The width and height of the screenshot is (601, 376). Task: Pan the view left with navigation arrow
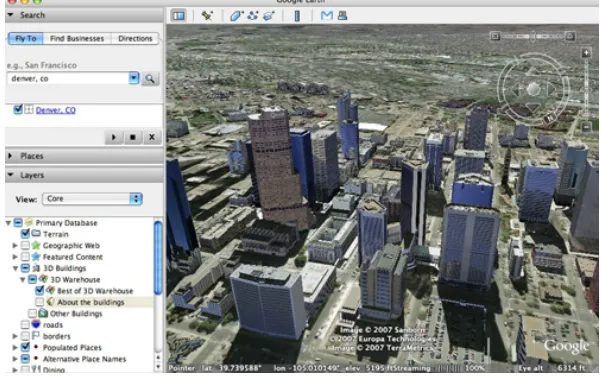[x=516, y=89]
